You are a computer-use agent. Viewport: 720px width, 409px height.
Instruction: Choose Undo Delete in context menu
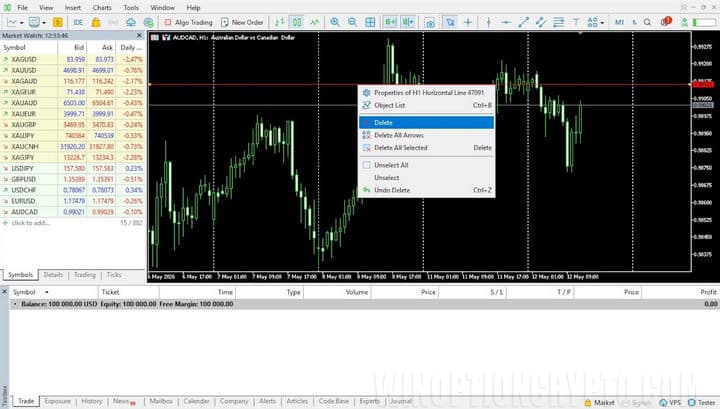[427, 190]
